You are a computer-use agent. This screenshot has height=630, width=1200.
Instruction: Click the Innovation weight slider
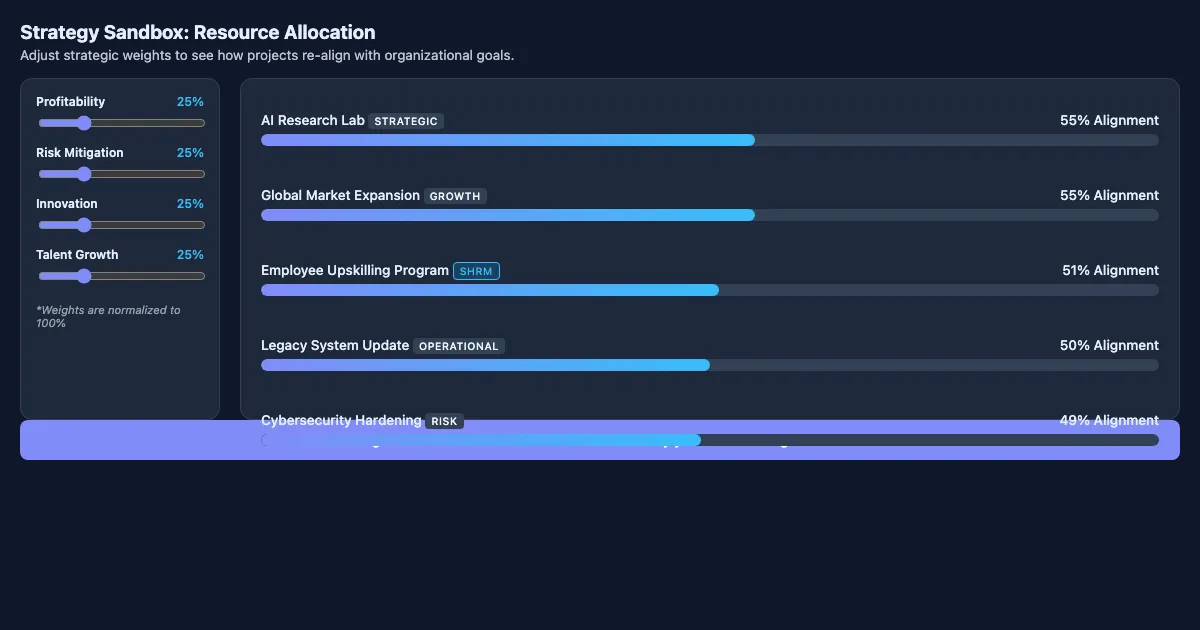click(121, 225)
